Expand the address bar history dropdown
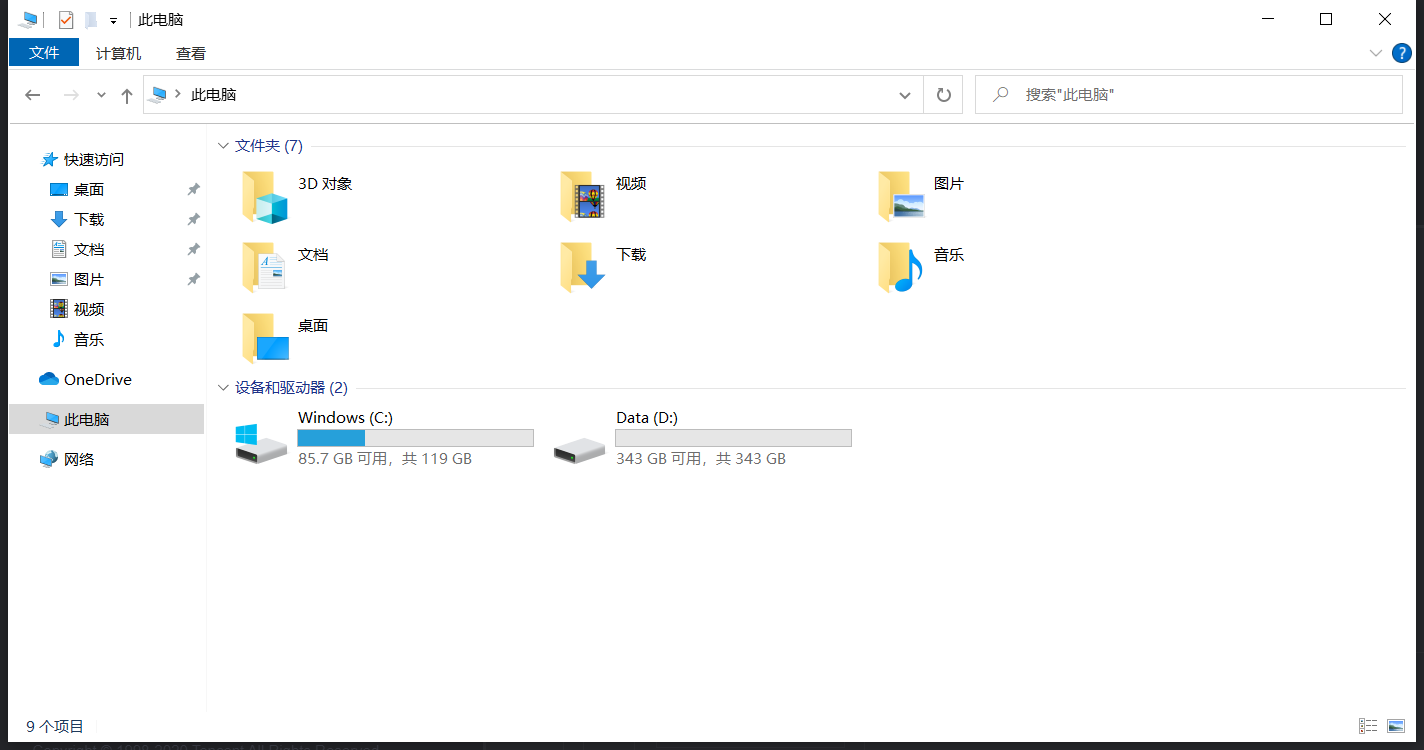The image size is (1424, 750). click(x=905, y=95)
